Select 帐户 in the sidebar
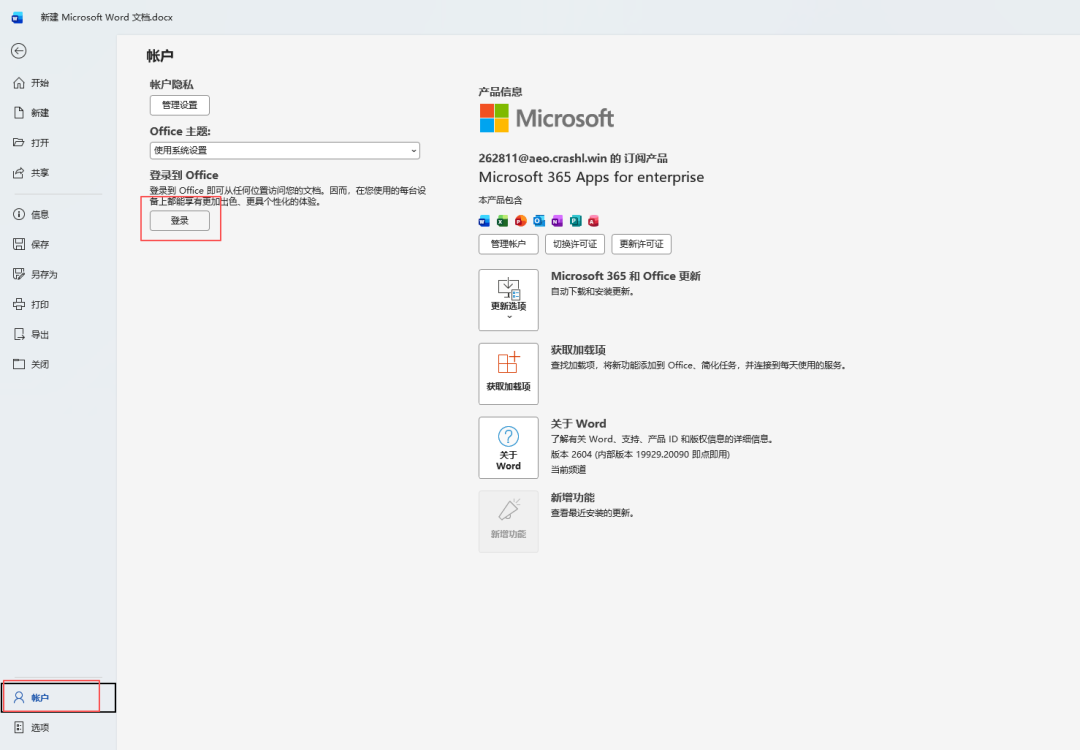The height and width of the screenshot is (750, 1080). click(x=58, y=698)
